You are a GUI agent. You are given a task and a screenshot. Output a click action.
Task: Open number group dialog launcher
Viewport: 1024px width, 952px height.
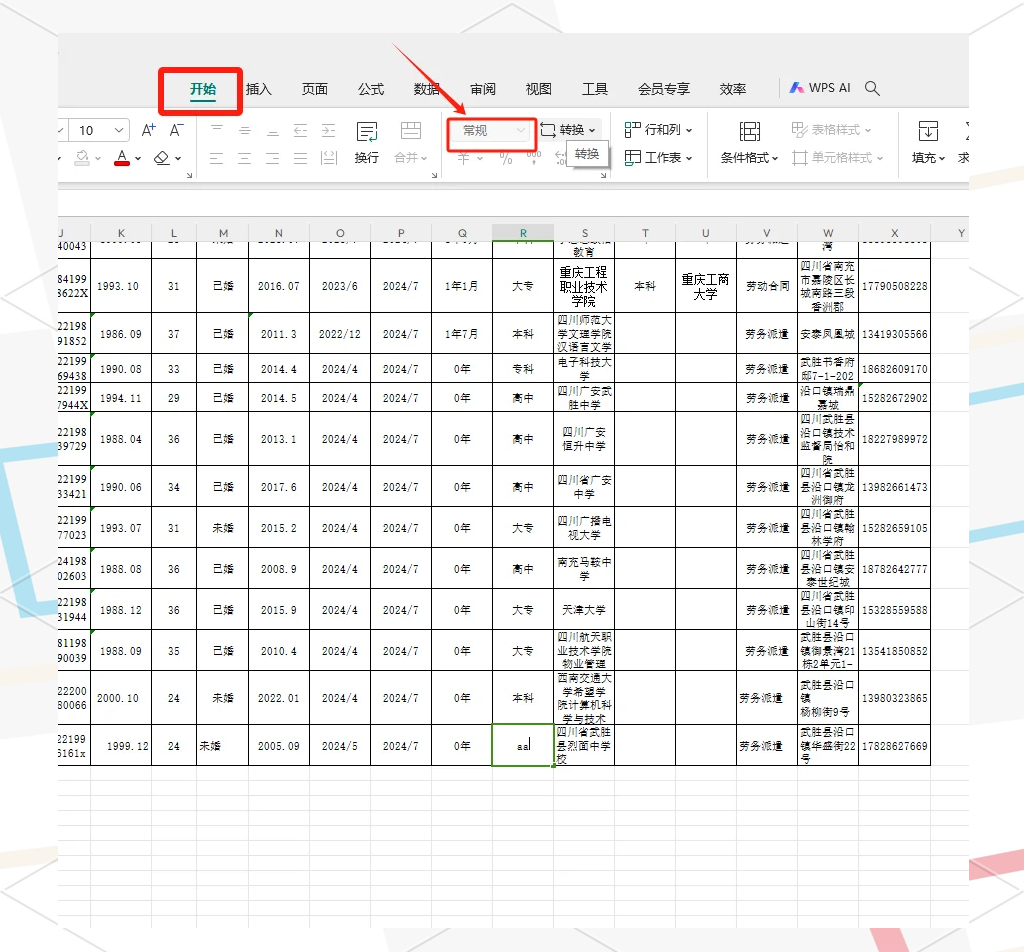603,175
